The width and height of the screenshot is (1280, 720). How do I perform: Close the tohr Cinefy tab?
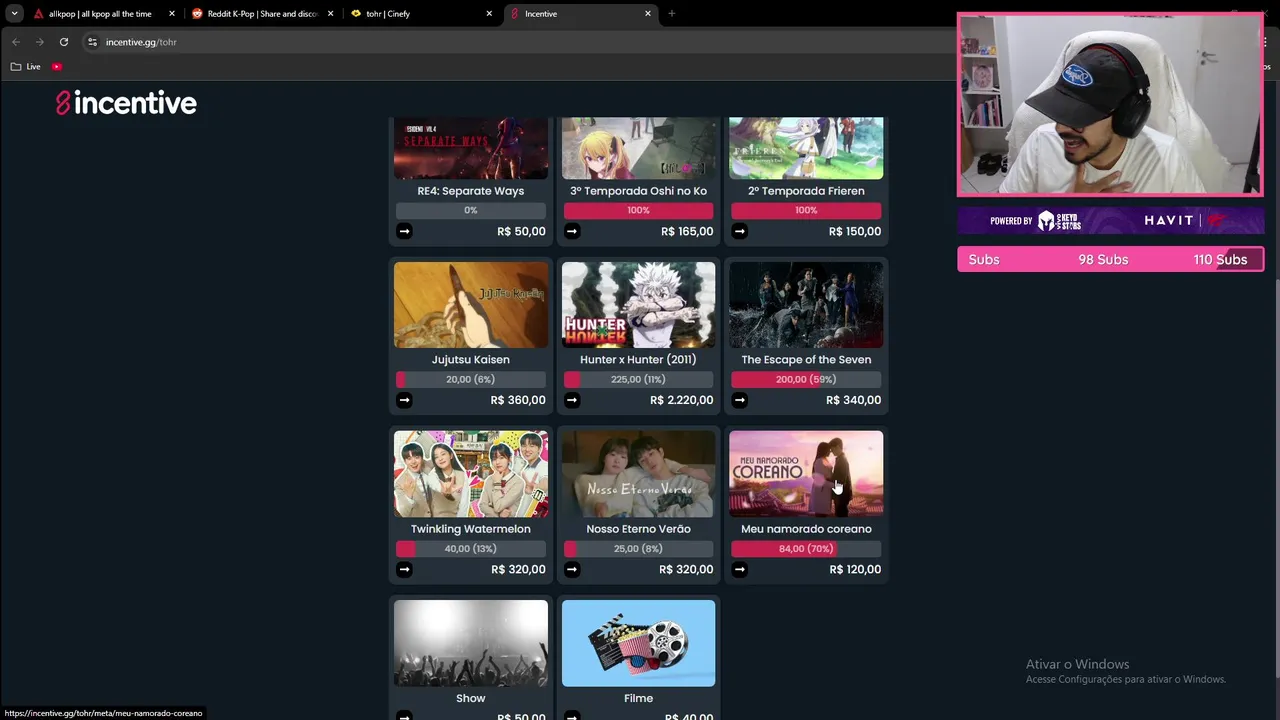[x=489, y=14]
